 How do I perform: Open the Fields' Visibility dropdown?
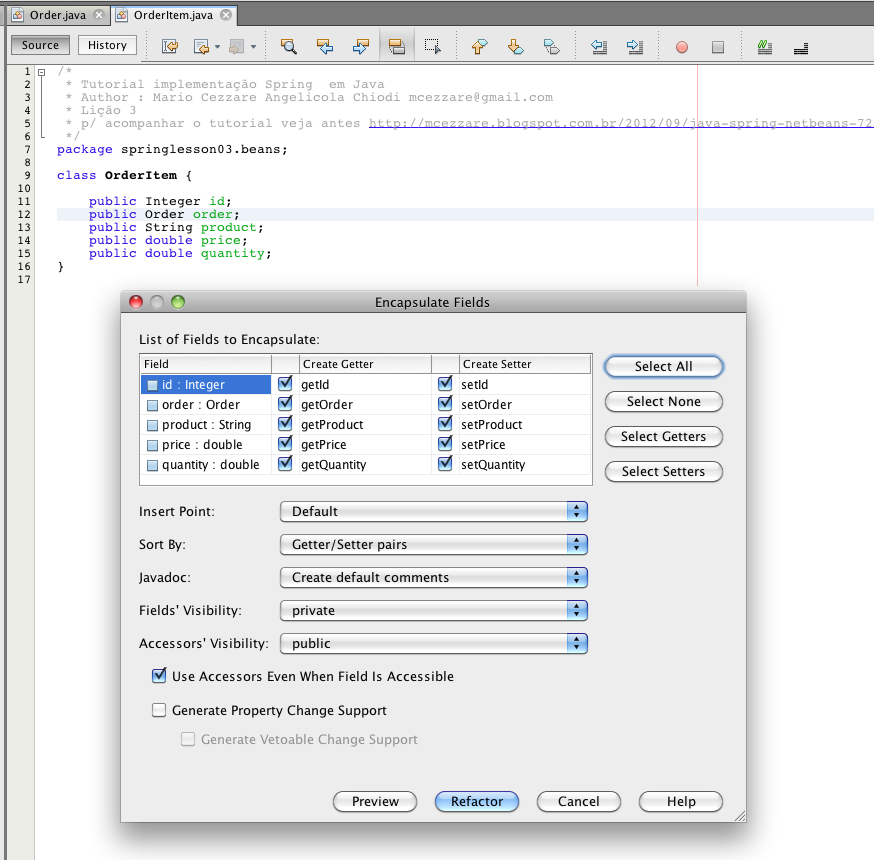tap(434, 610)
